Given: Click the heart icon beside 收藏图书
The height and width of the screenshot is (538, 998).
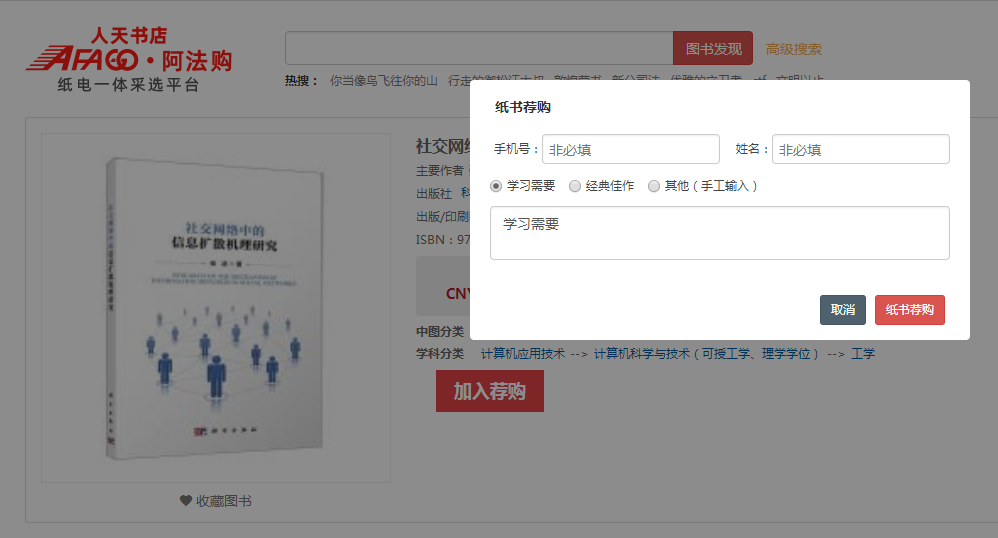Looking at the screenshot, I should click(x=185, y=501).
